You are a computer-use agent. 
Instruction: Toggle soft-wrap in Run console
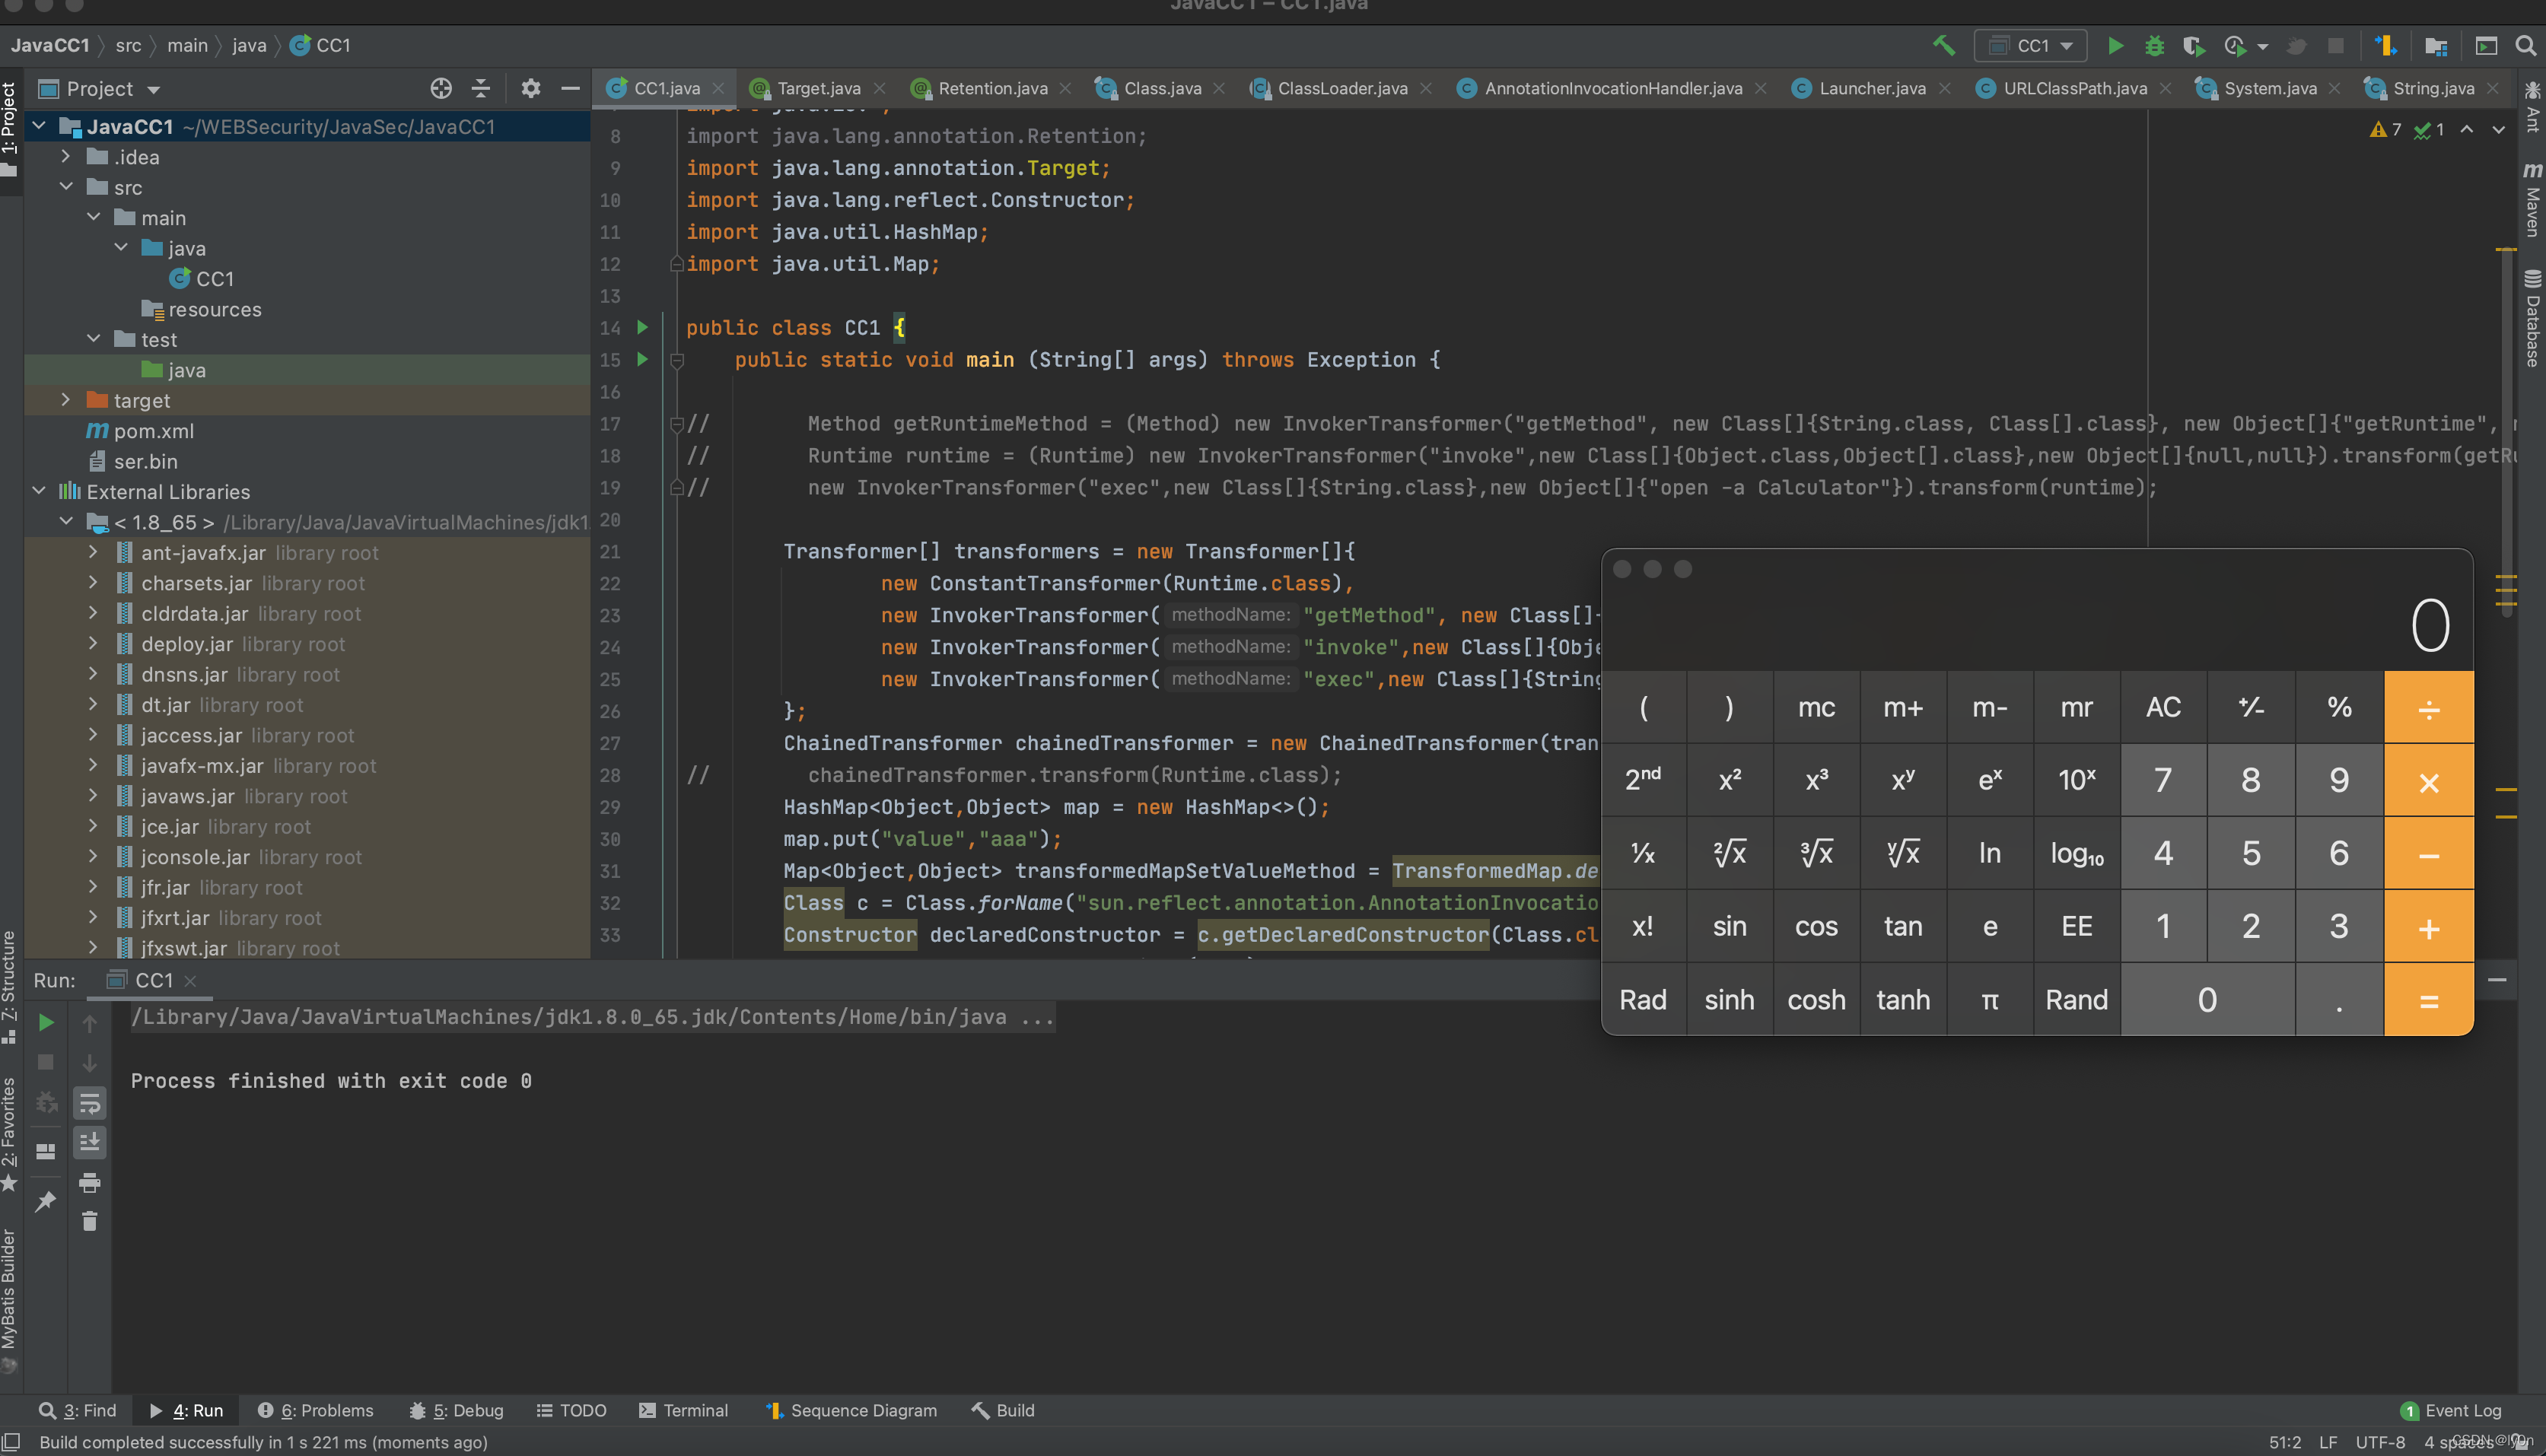tap(89, 1103)
